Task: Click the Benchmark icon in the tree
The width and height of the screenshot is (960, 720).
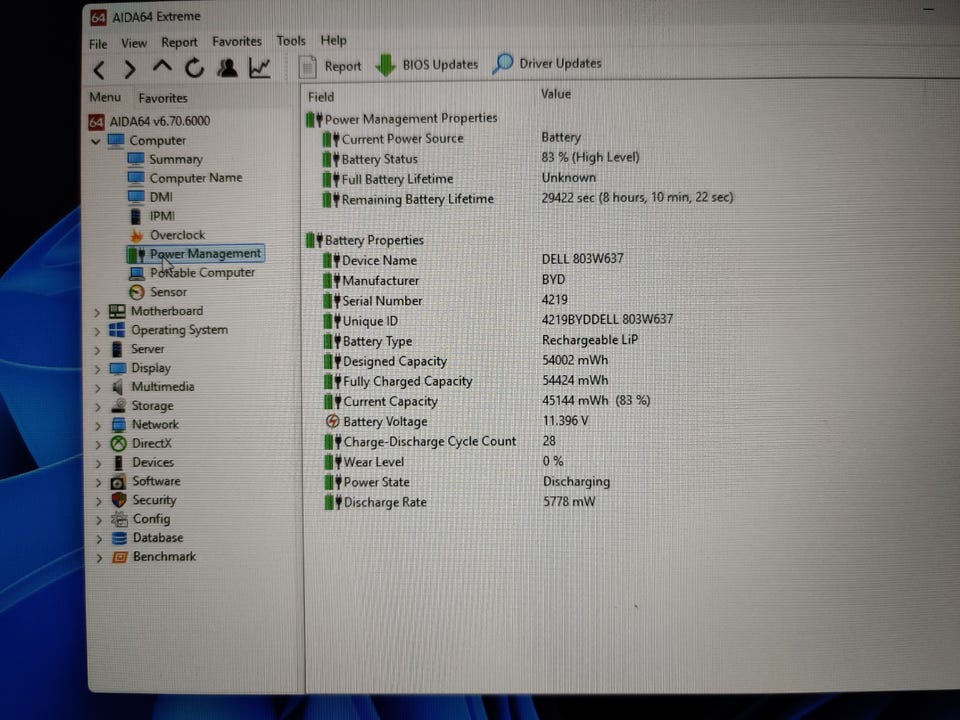Action: point(120,557)
